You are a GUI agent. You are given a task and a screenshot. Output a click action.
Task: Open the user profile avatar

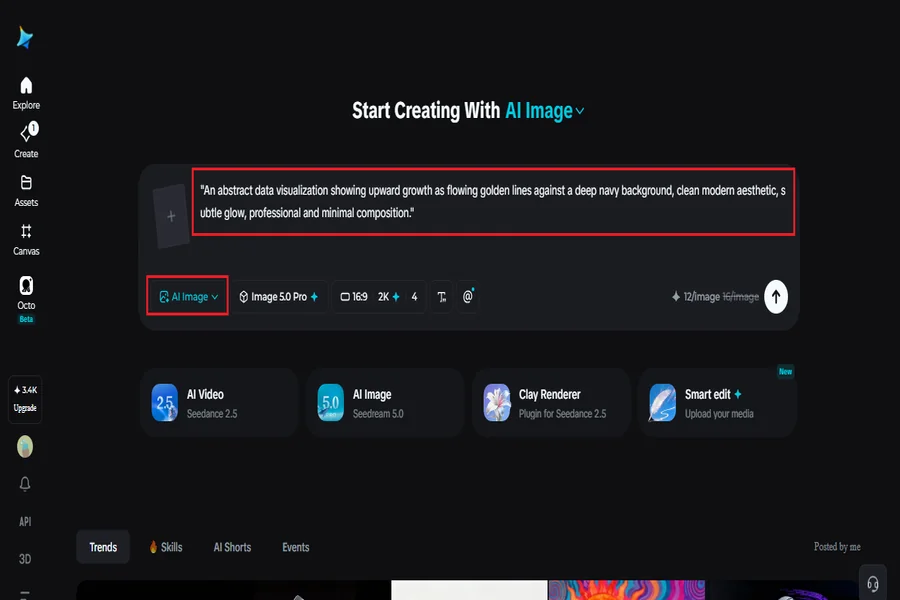click(25, 447)
